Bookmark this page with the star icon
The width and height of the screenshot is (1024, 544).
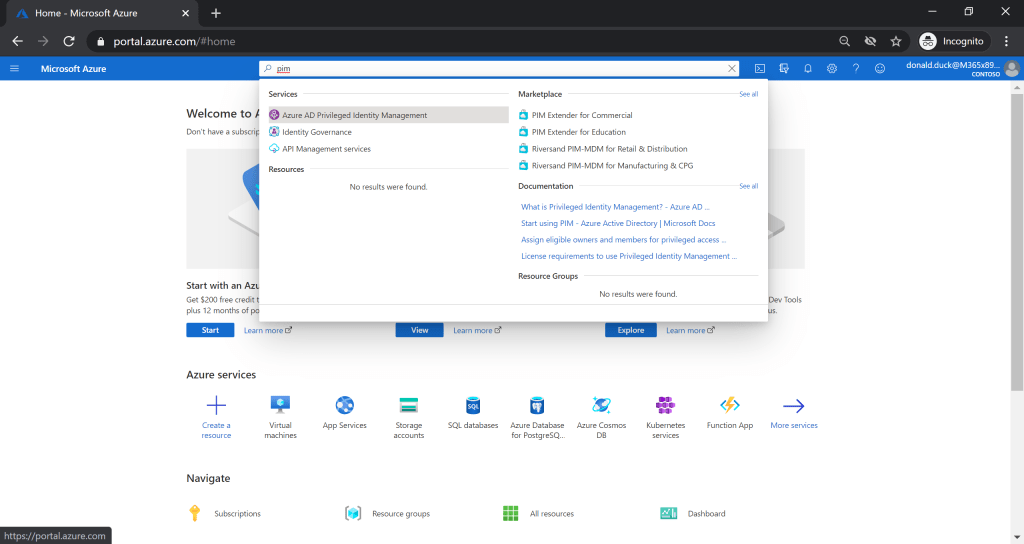(x=896, y=41)
